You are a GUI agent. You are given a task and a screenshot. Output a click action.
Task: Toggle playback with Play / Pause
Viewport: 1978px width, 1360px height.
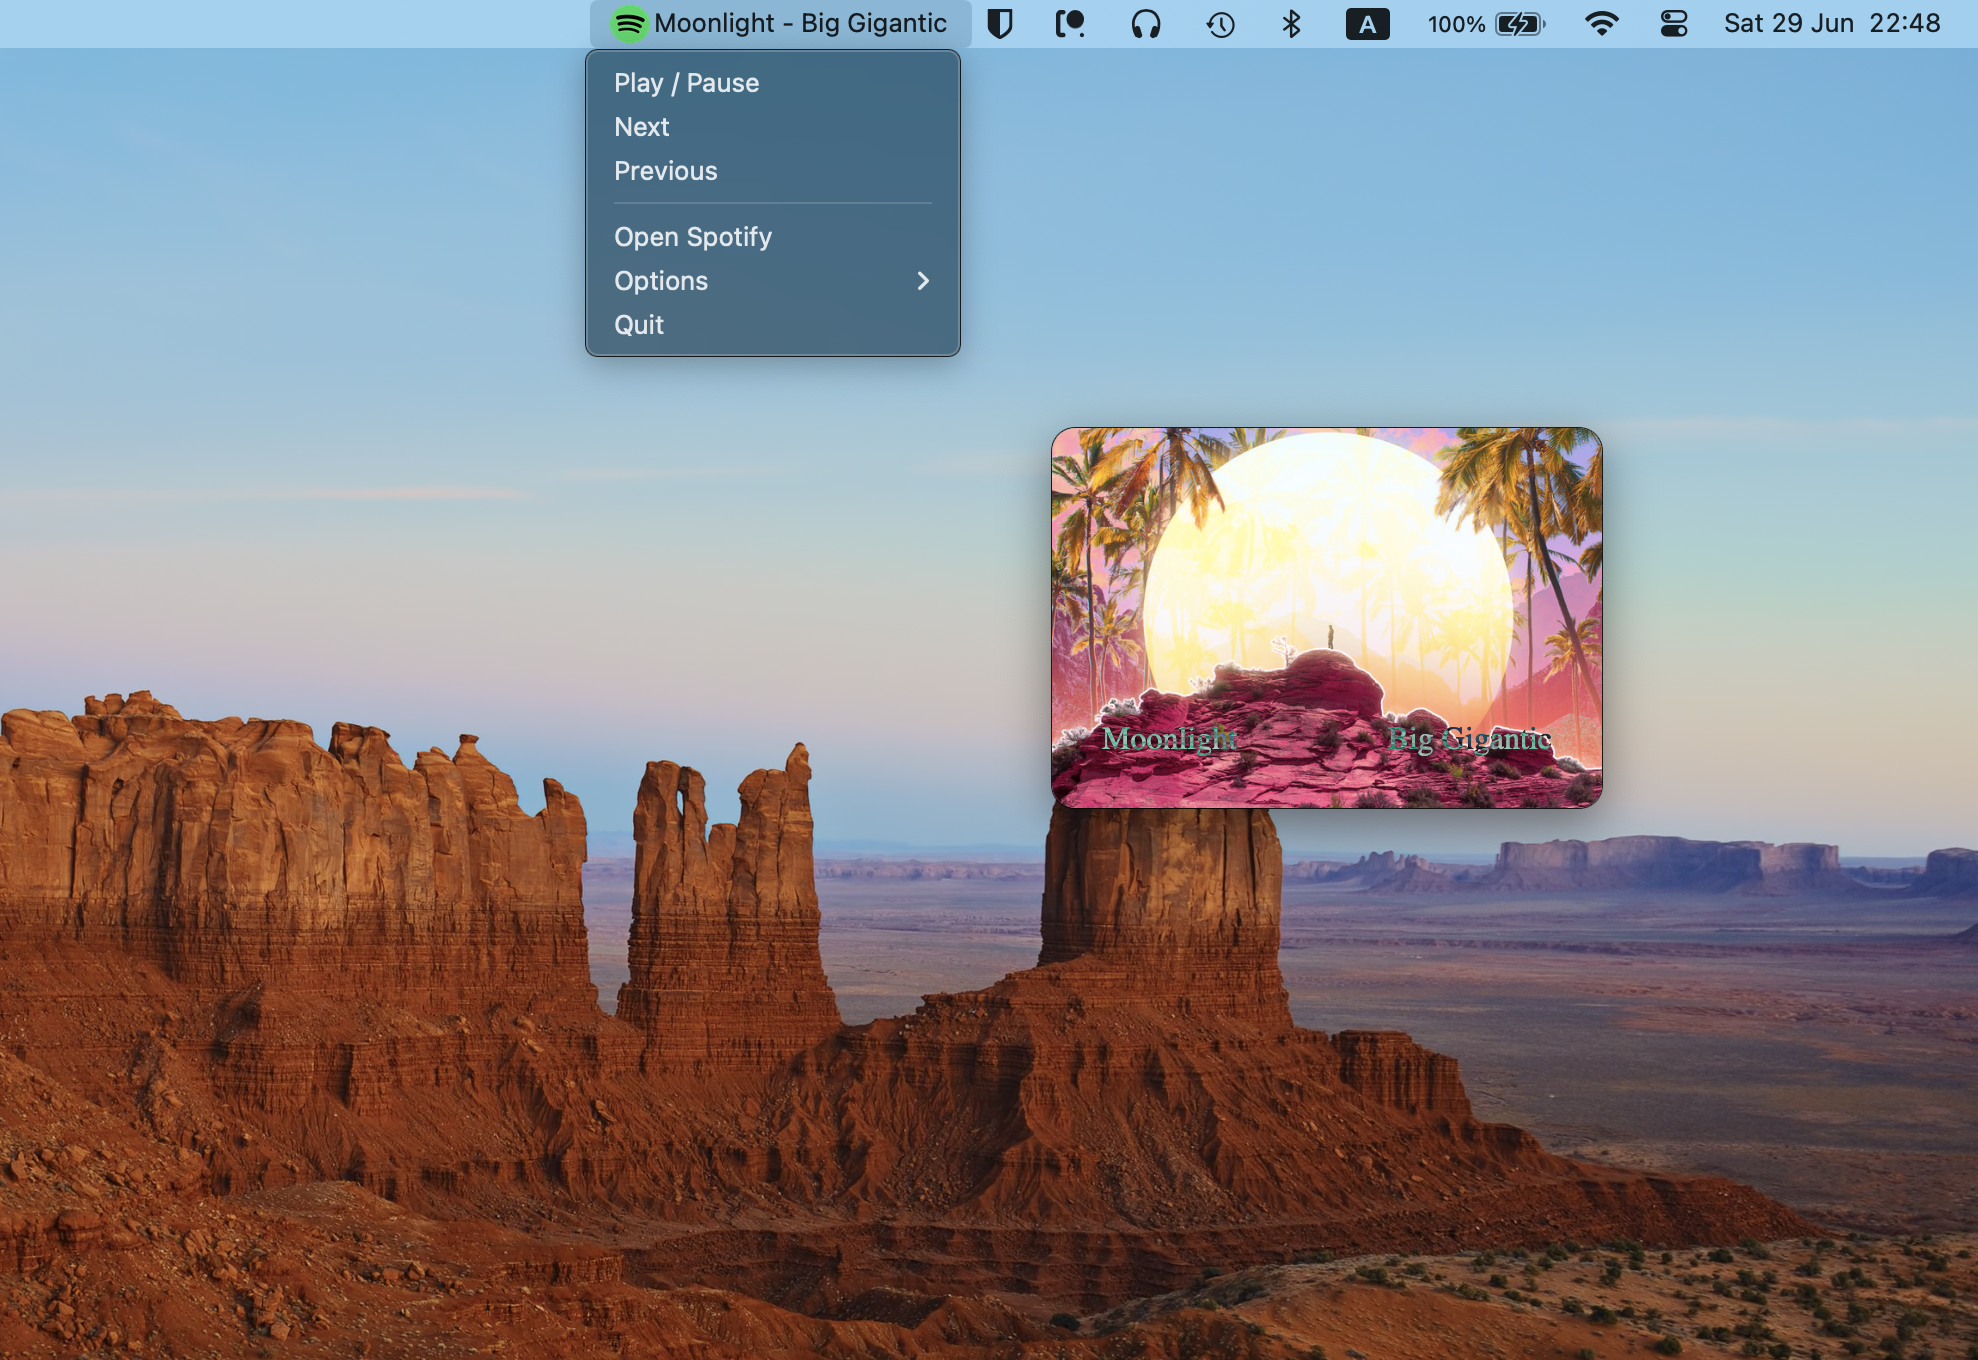pyautogui.click(x=686, y=83)
